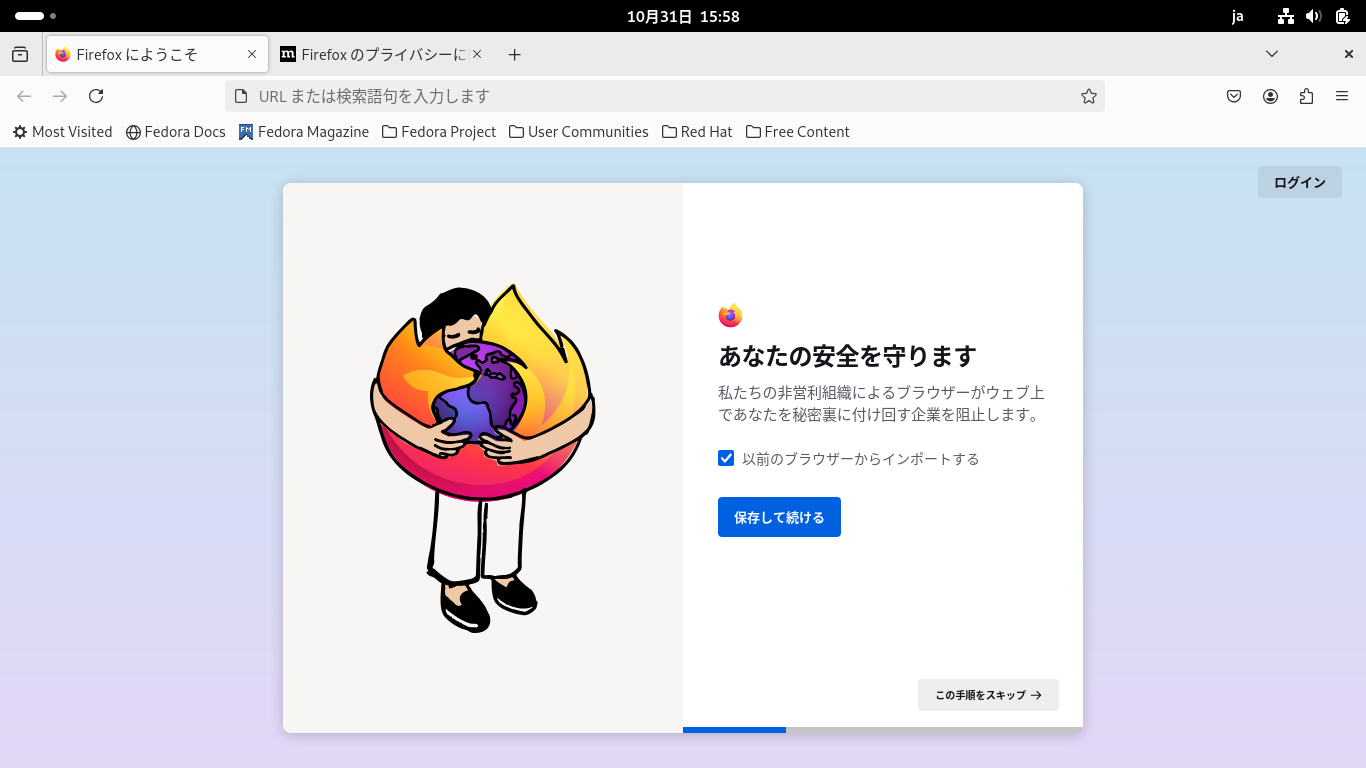Click the page identity icon in address bar

[x=240, y=96]
